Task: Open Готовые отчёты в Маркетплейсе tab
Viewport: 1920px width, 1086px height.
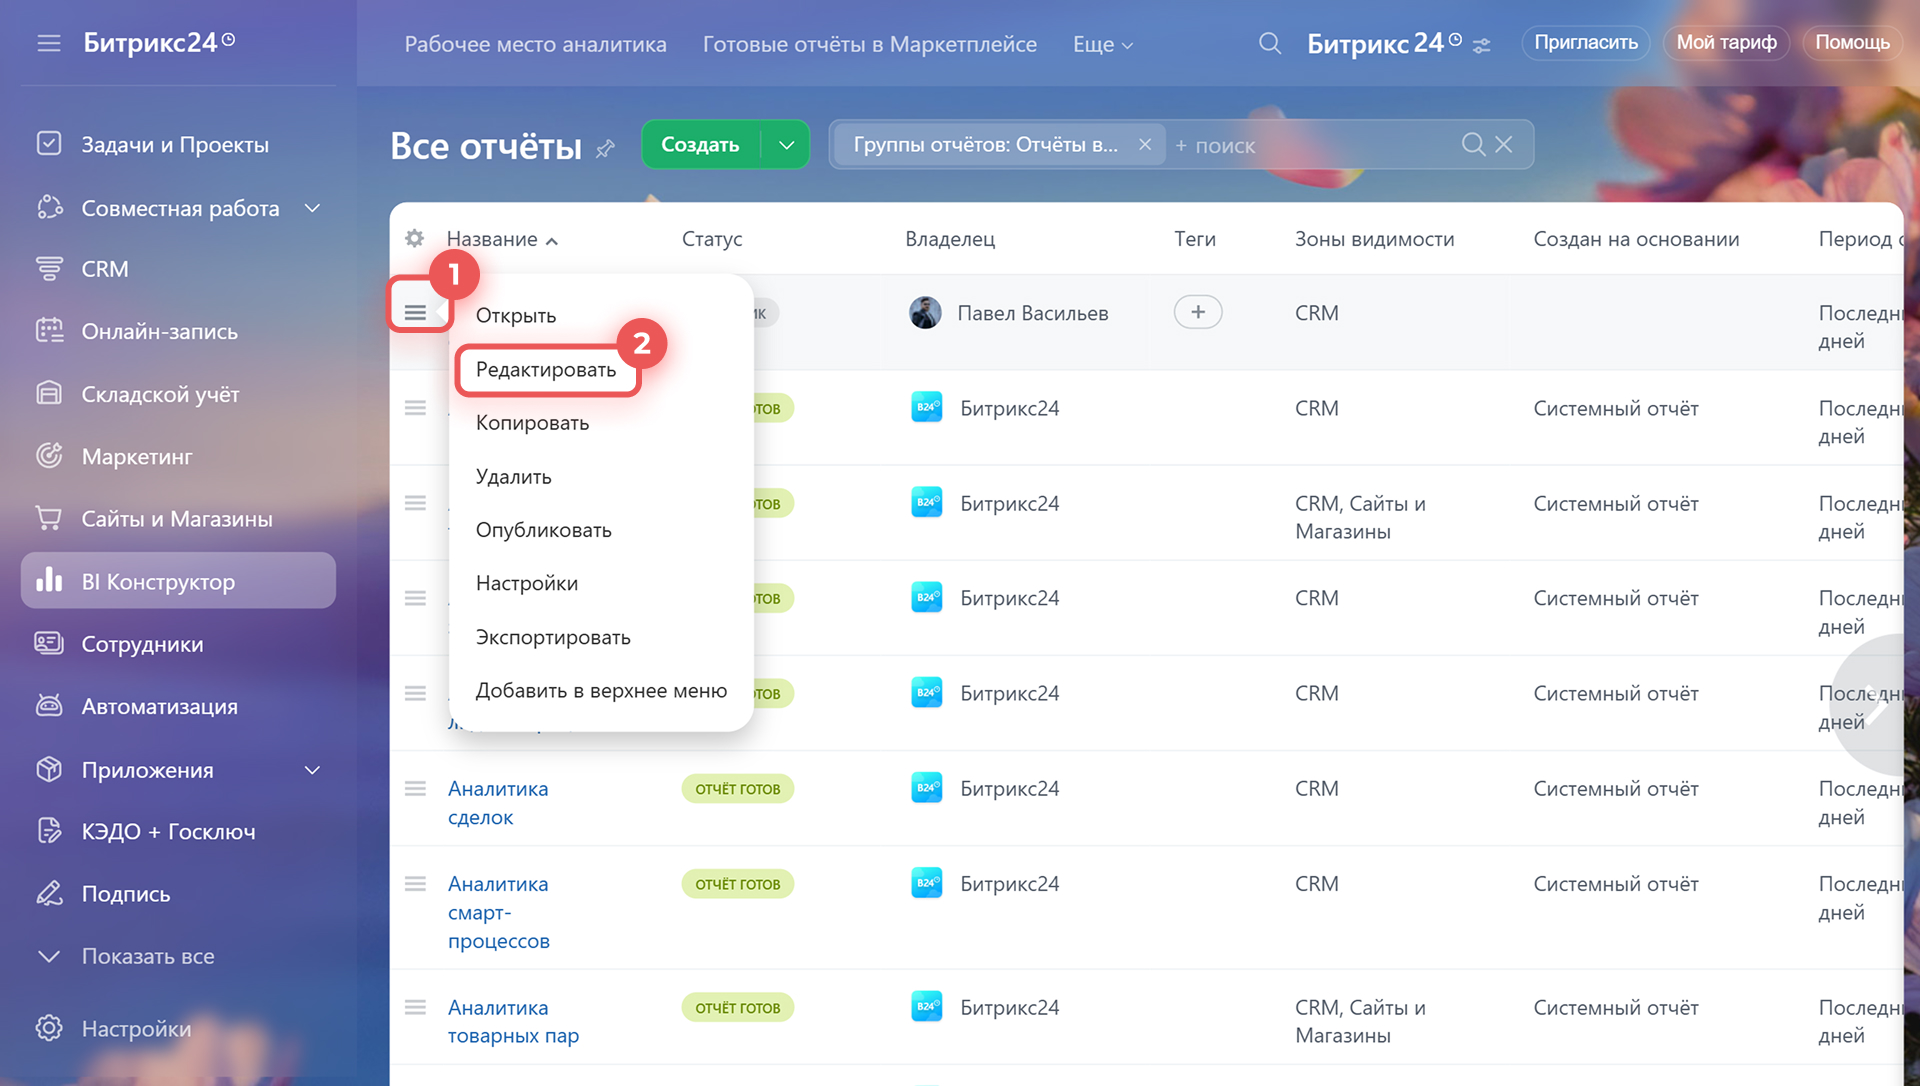Action: 870,44
